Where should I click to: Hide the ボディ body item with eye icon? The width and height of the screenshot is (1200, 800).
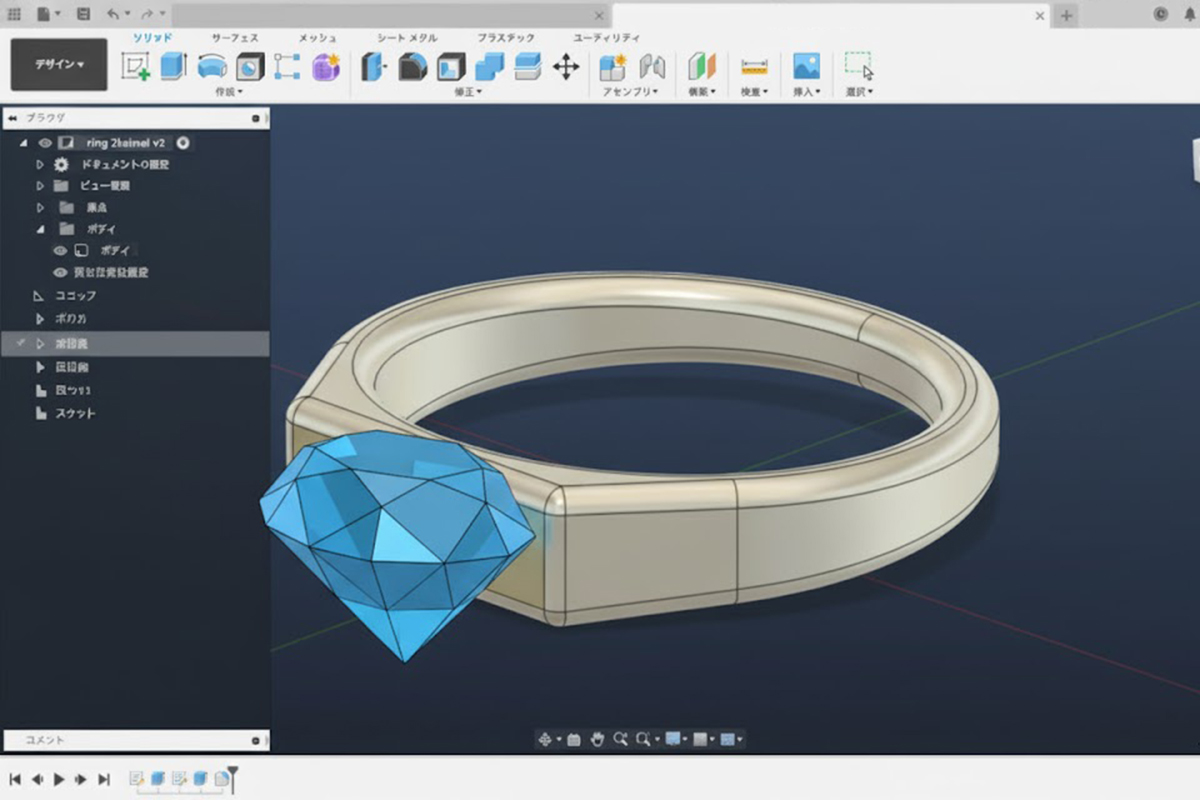60,250
